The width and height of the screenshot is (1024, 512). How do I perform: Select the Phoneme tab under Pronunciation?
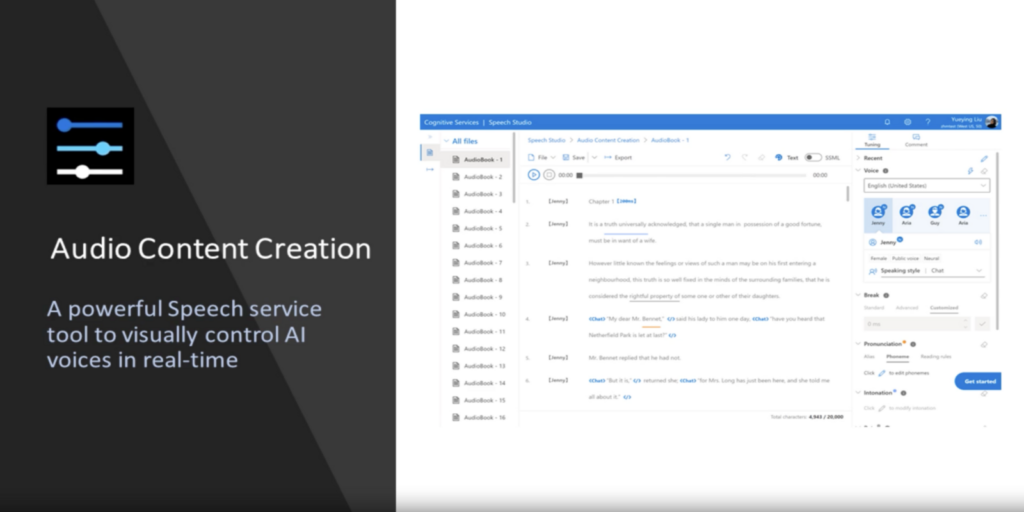click(897, 356)
